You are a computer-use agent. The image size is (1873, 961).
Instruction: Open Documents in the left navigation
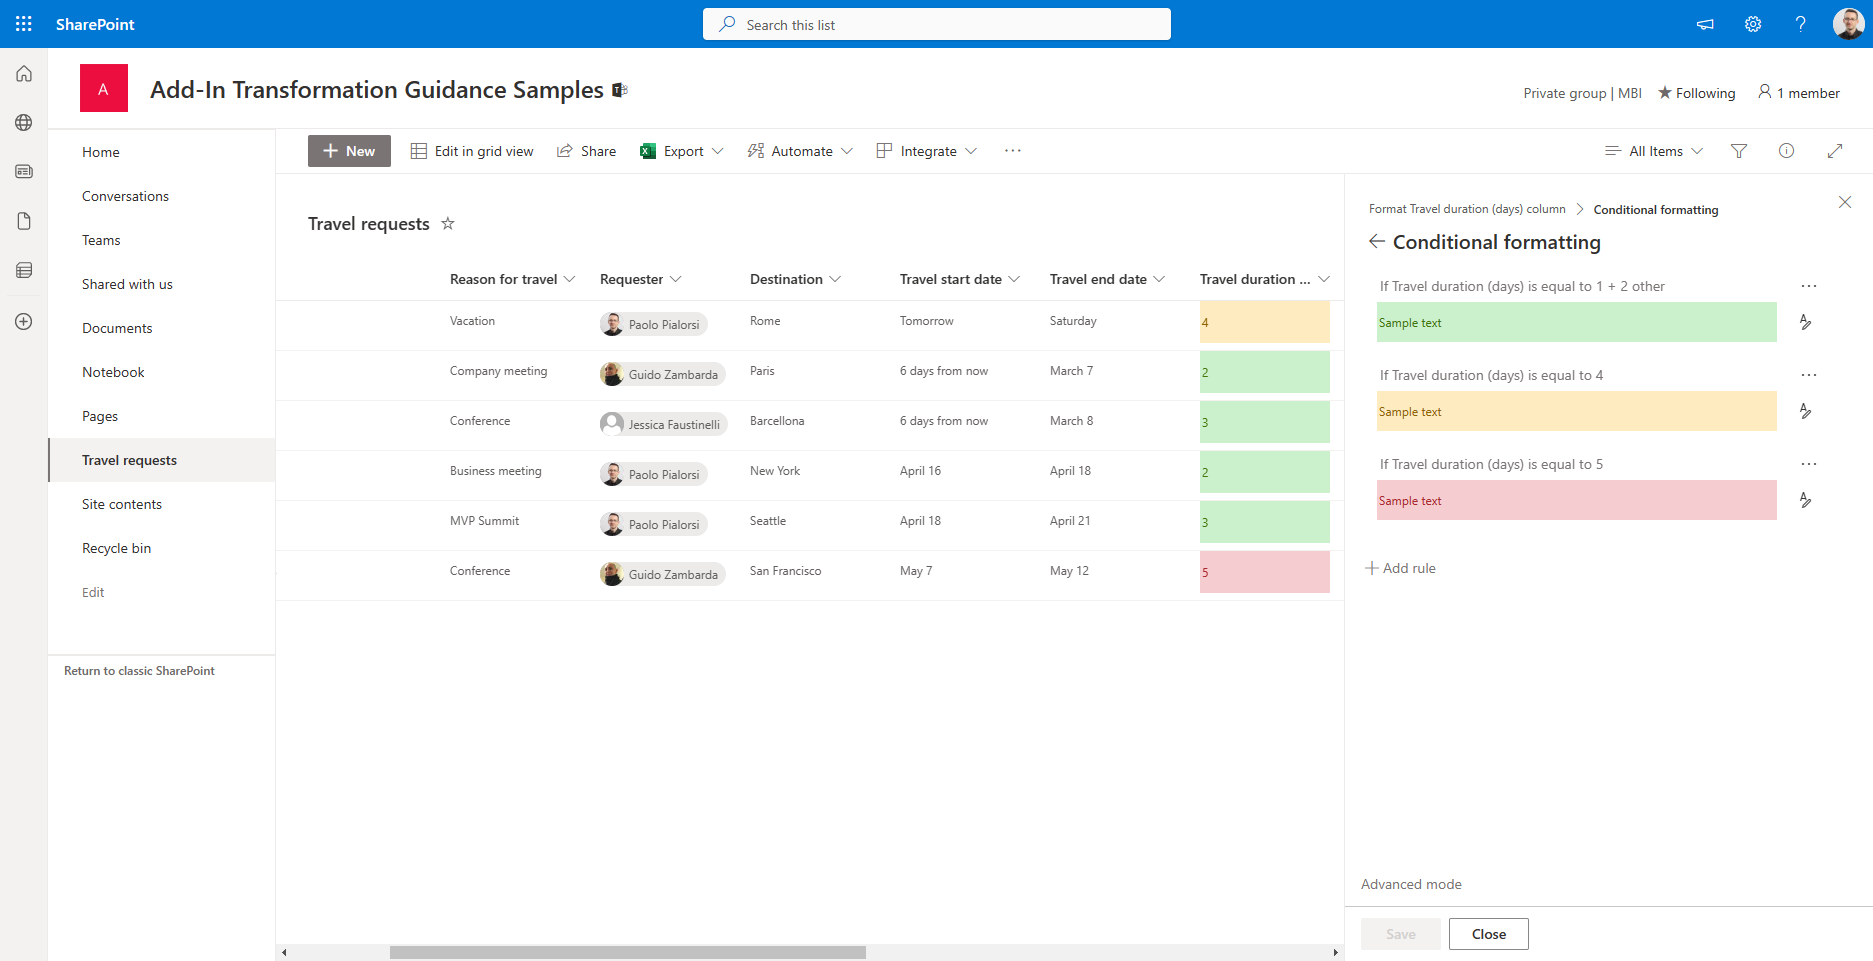point(117,328)
